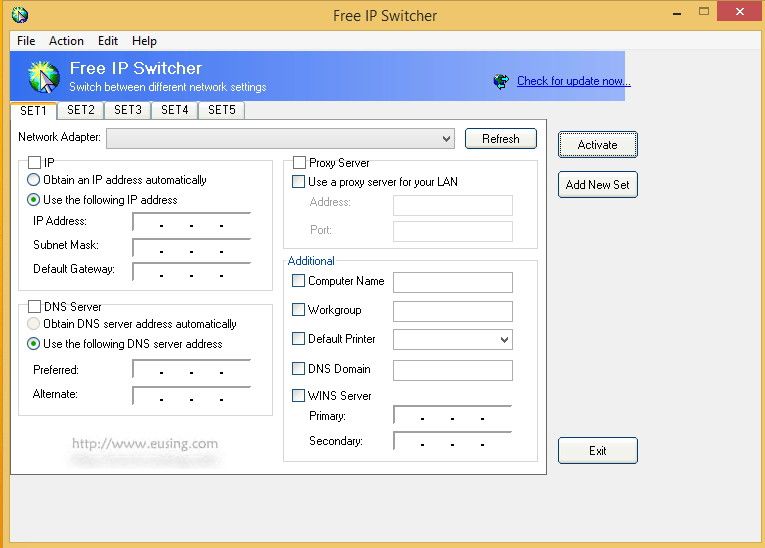Switch to the SET3 tab
Viewport: 765px width, 548px height.
pyautogui.click(x=127, y=110)
